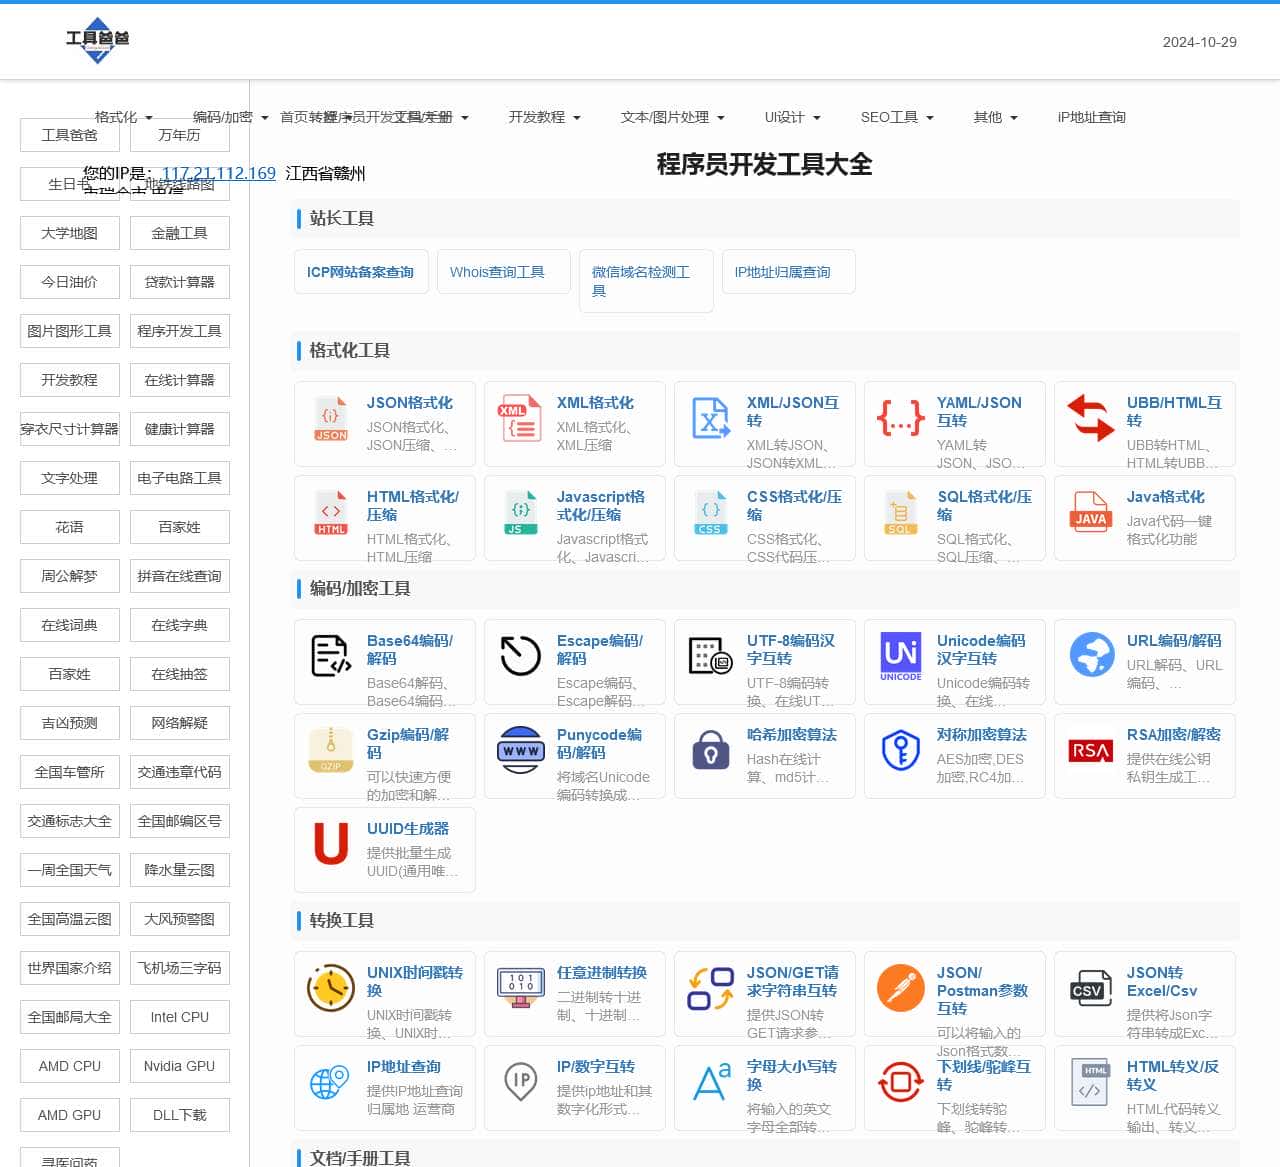Select the RSA加密/解密 icon

pyautogui.click(x=1090, y=751)
